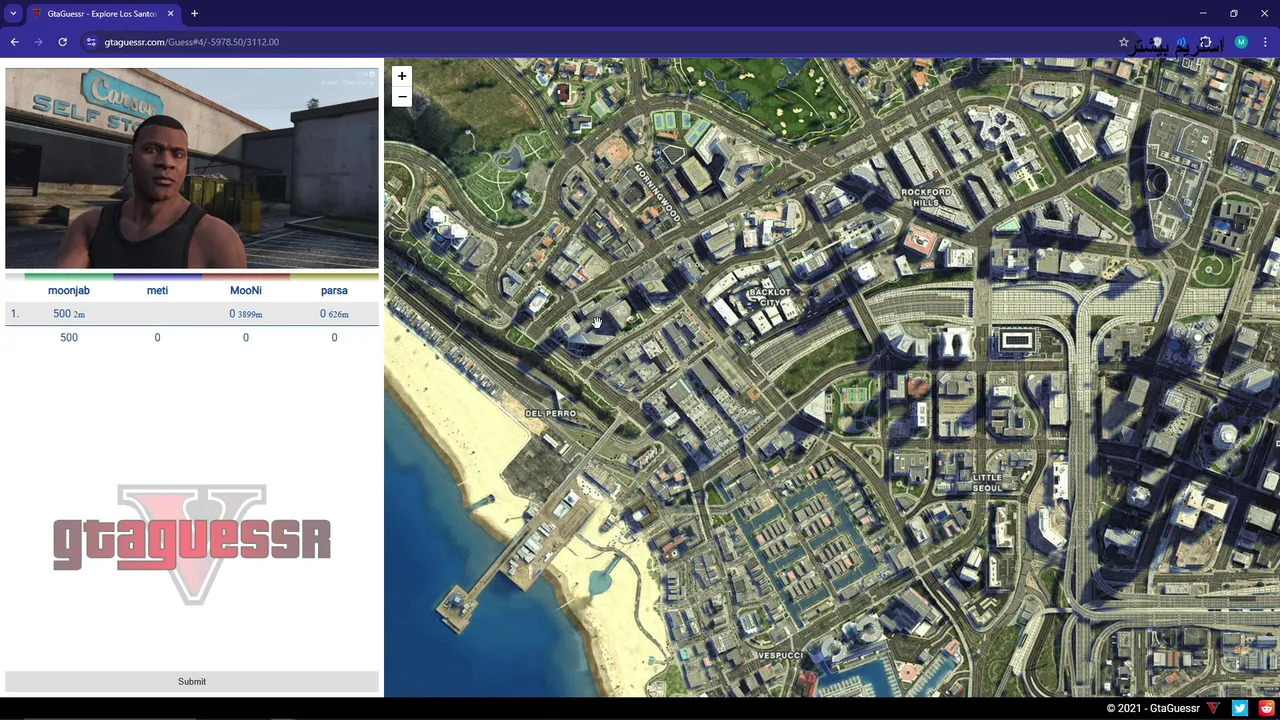
Task: Click the © 2021 - GtaGuessr footer text
Action: (x=1153, y=708)
